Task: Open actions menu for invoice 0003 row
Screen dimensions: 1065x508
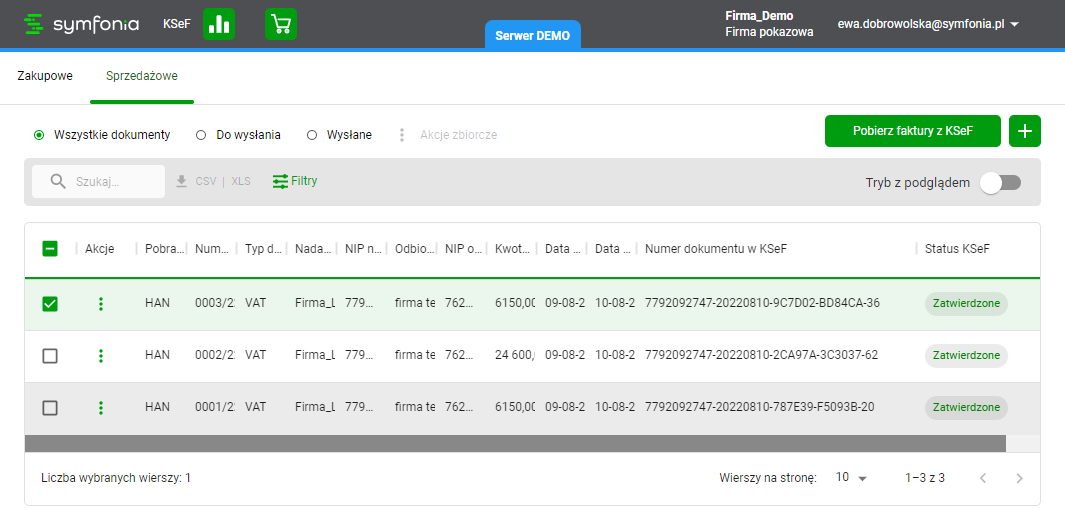Action: click(101, 304)
